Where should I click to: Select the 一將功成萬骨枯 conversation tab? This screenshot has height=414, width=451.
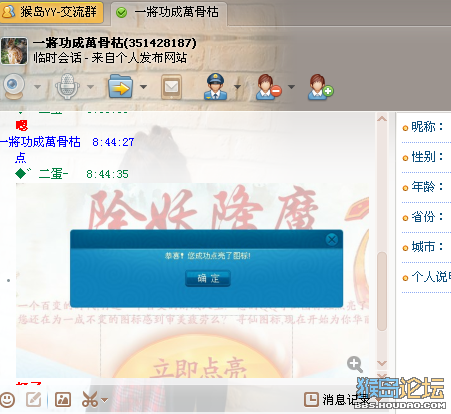click(169, 13)
